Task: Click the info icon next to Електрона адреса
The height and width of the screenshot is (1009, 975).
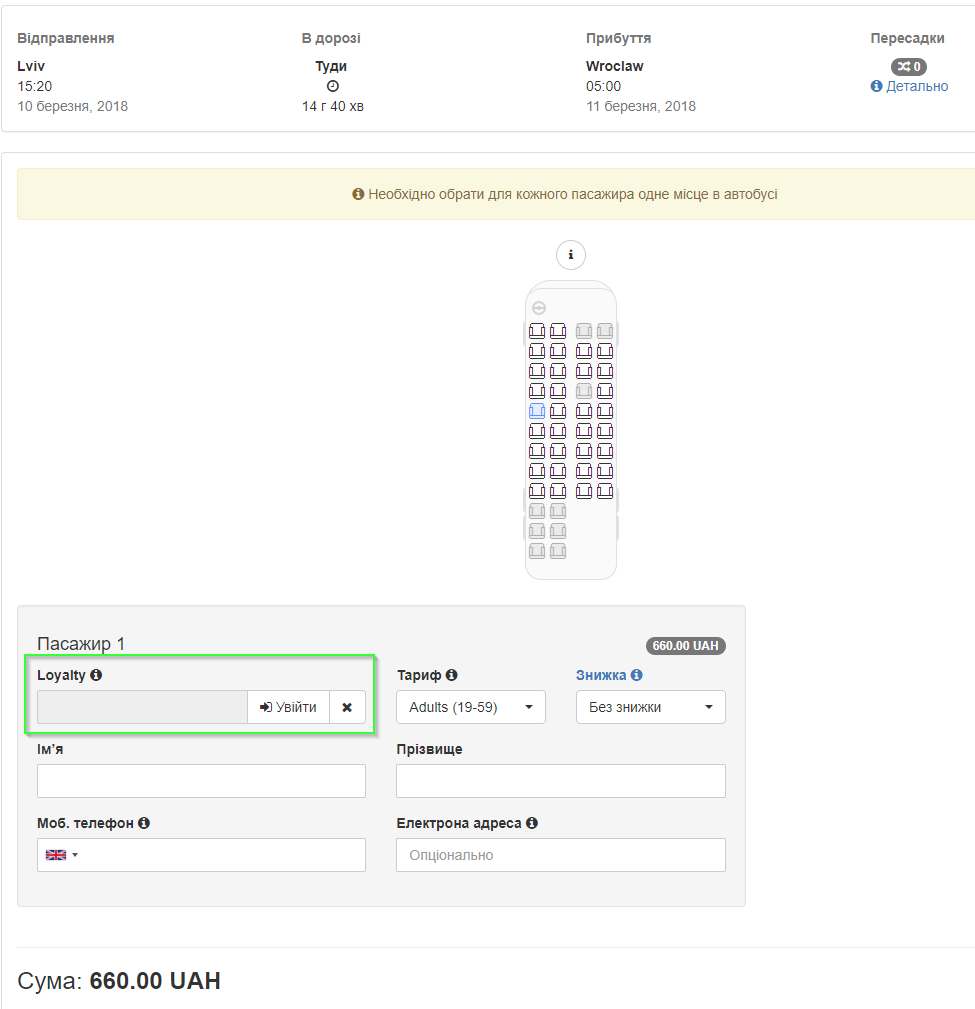Action: point(532,823)
